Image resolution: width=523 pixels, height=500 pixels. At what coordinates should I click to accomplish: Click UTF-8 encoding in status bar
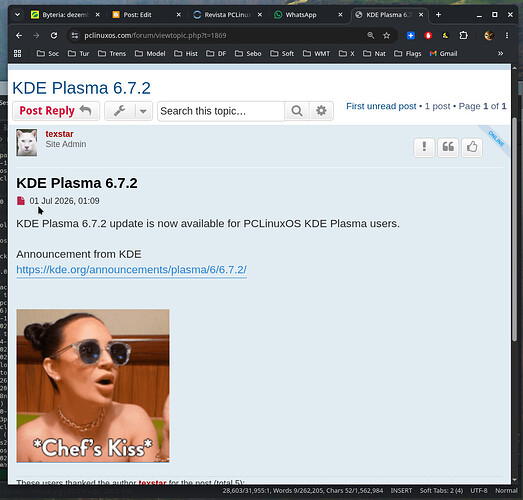pyautogui.click(x=479, y=491)
